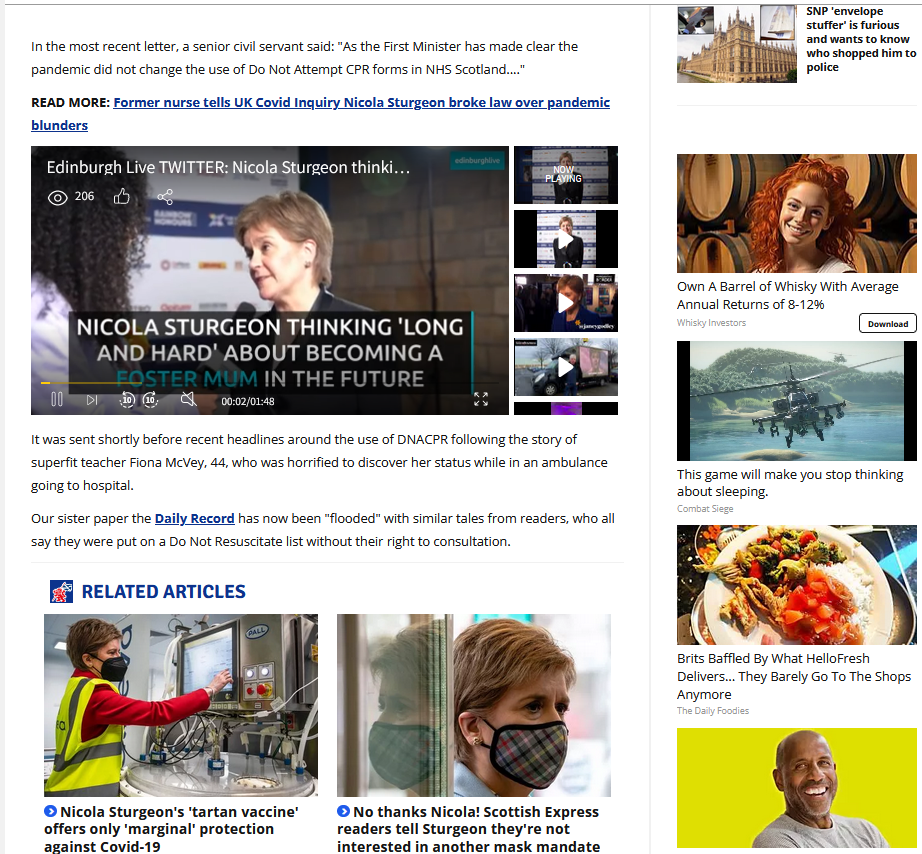The image size is (922, 854).
Task: Fast-forward the video 10 seconds
Action: tap(151, 401)
